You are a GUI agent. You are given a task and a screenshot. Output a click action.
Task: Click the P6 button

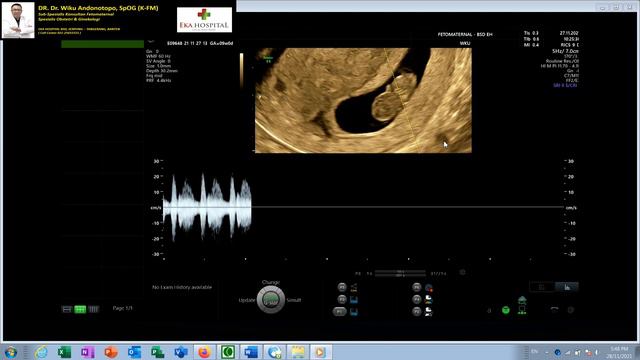416,311
